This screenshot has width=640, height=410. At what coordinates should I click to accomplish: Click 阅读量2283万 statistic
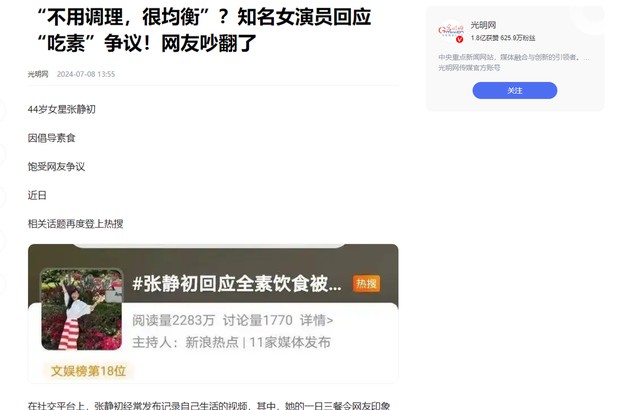click(x=173, y=321)
